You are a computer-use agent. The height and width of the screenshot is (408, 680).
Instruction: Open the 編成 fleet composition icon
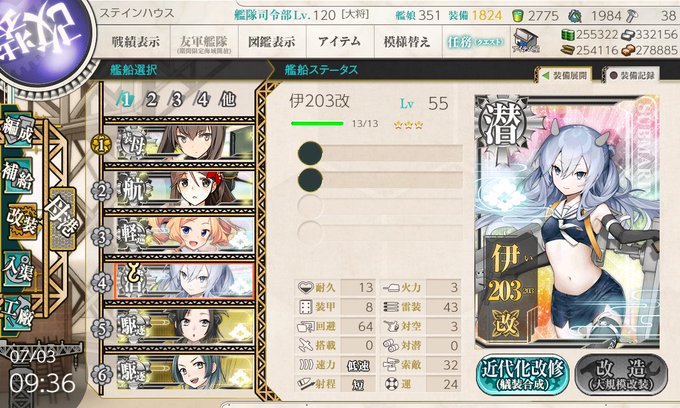point(17,131)
